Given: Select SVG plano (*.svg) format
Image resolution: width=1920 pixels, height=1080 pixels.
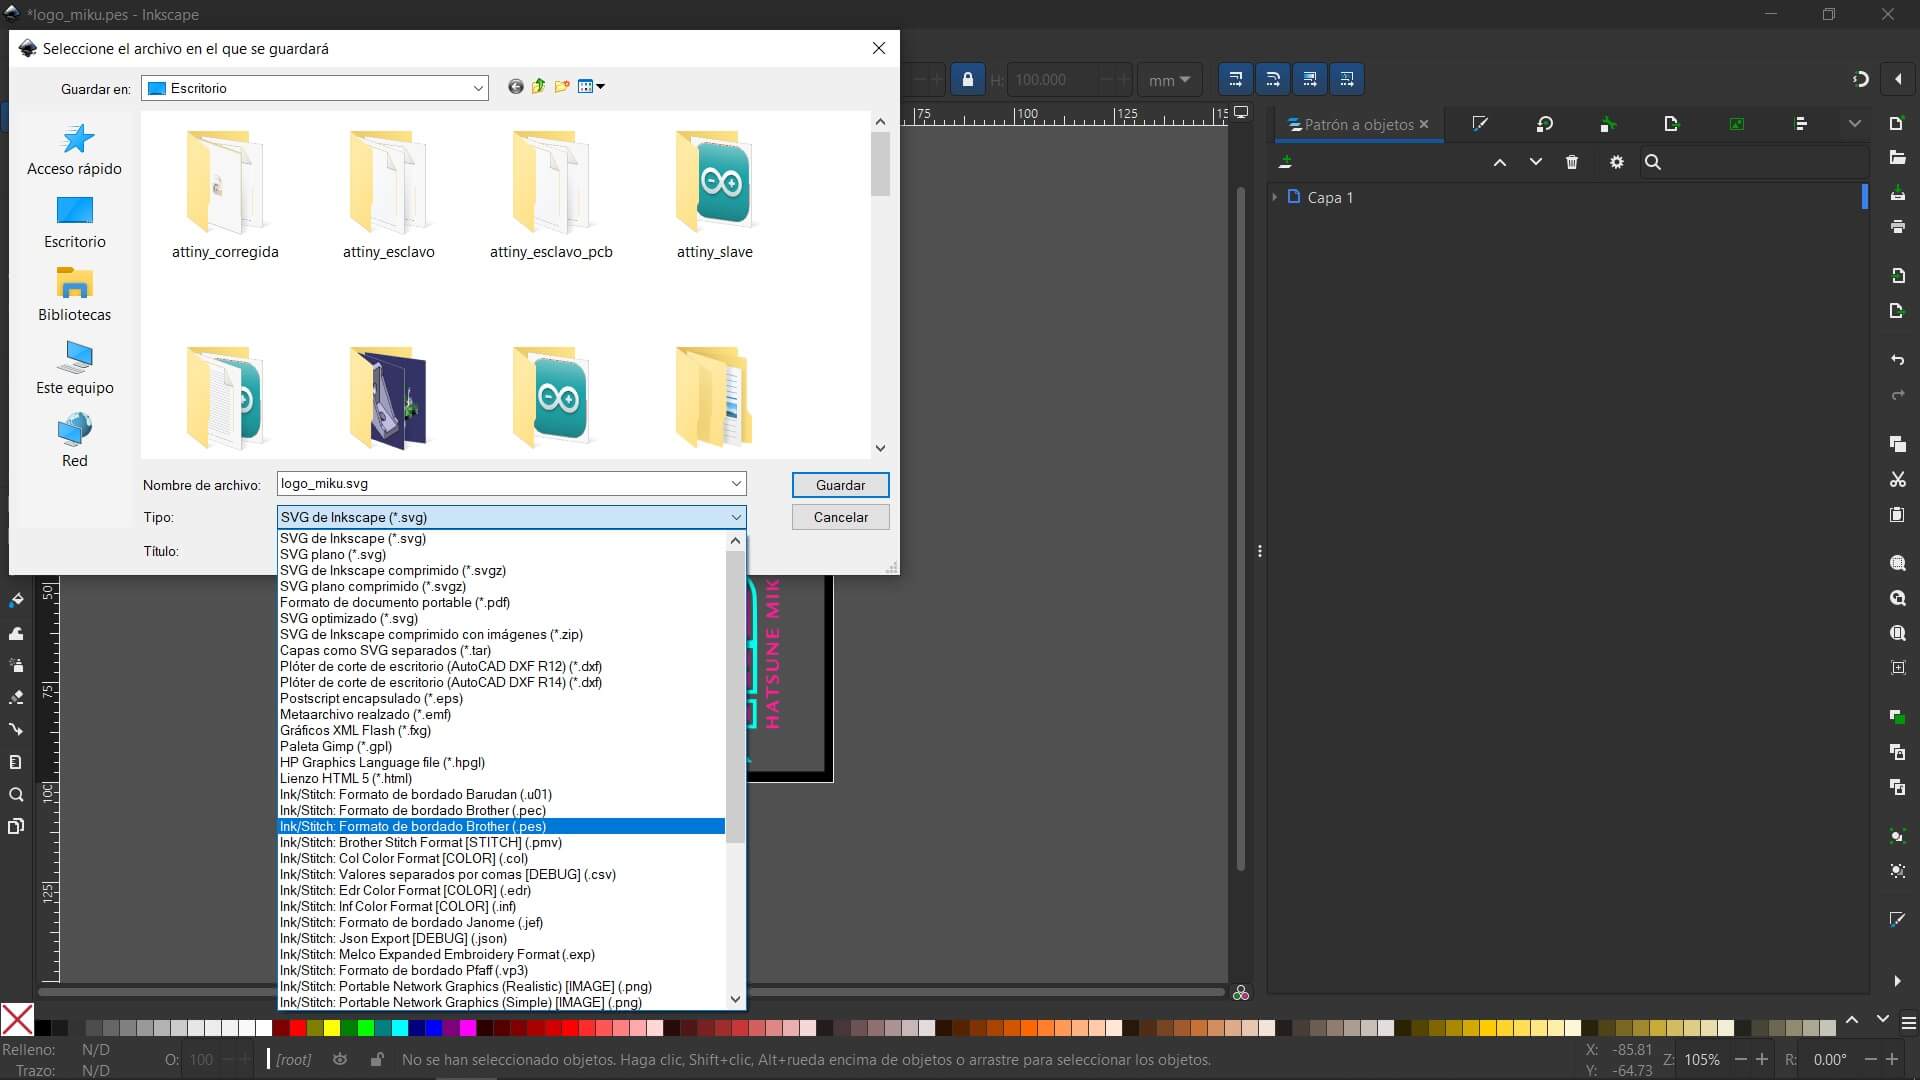Looking at the screenshot, I should point(333,554).
